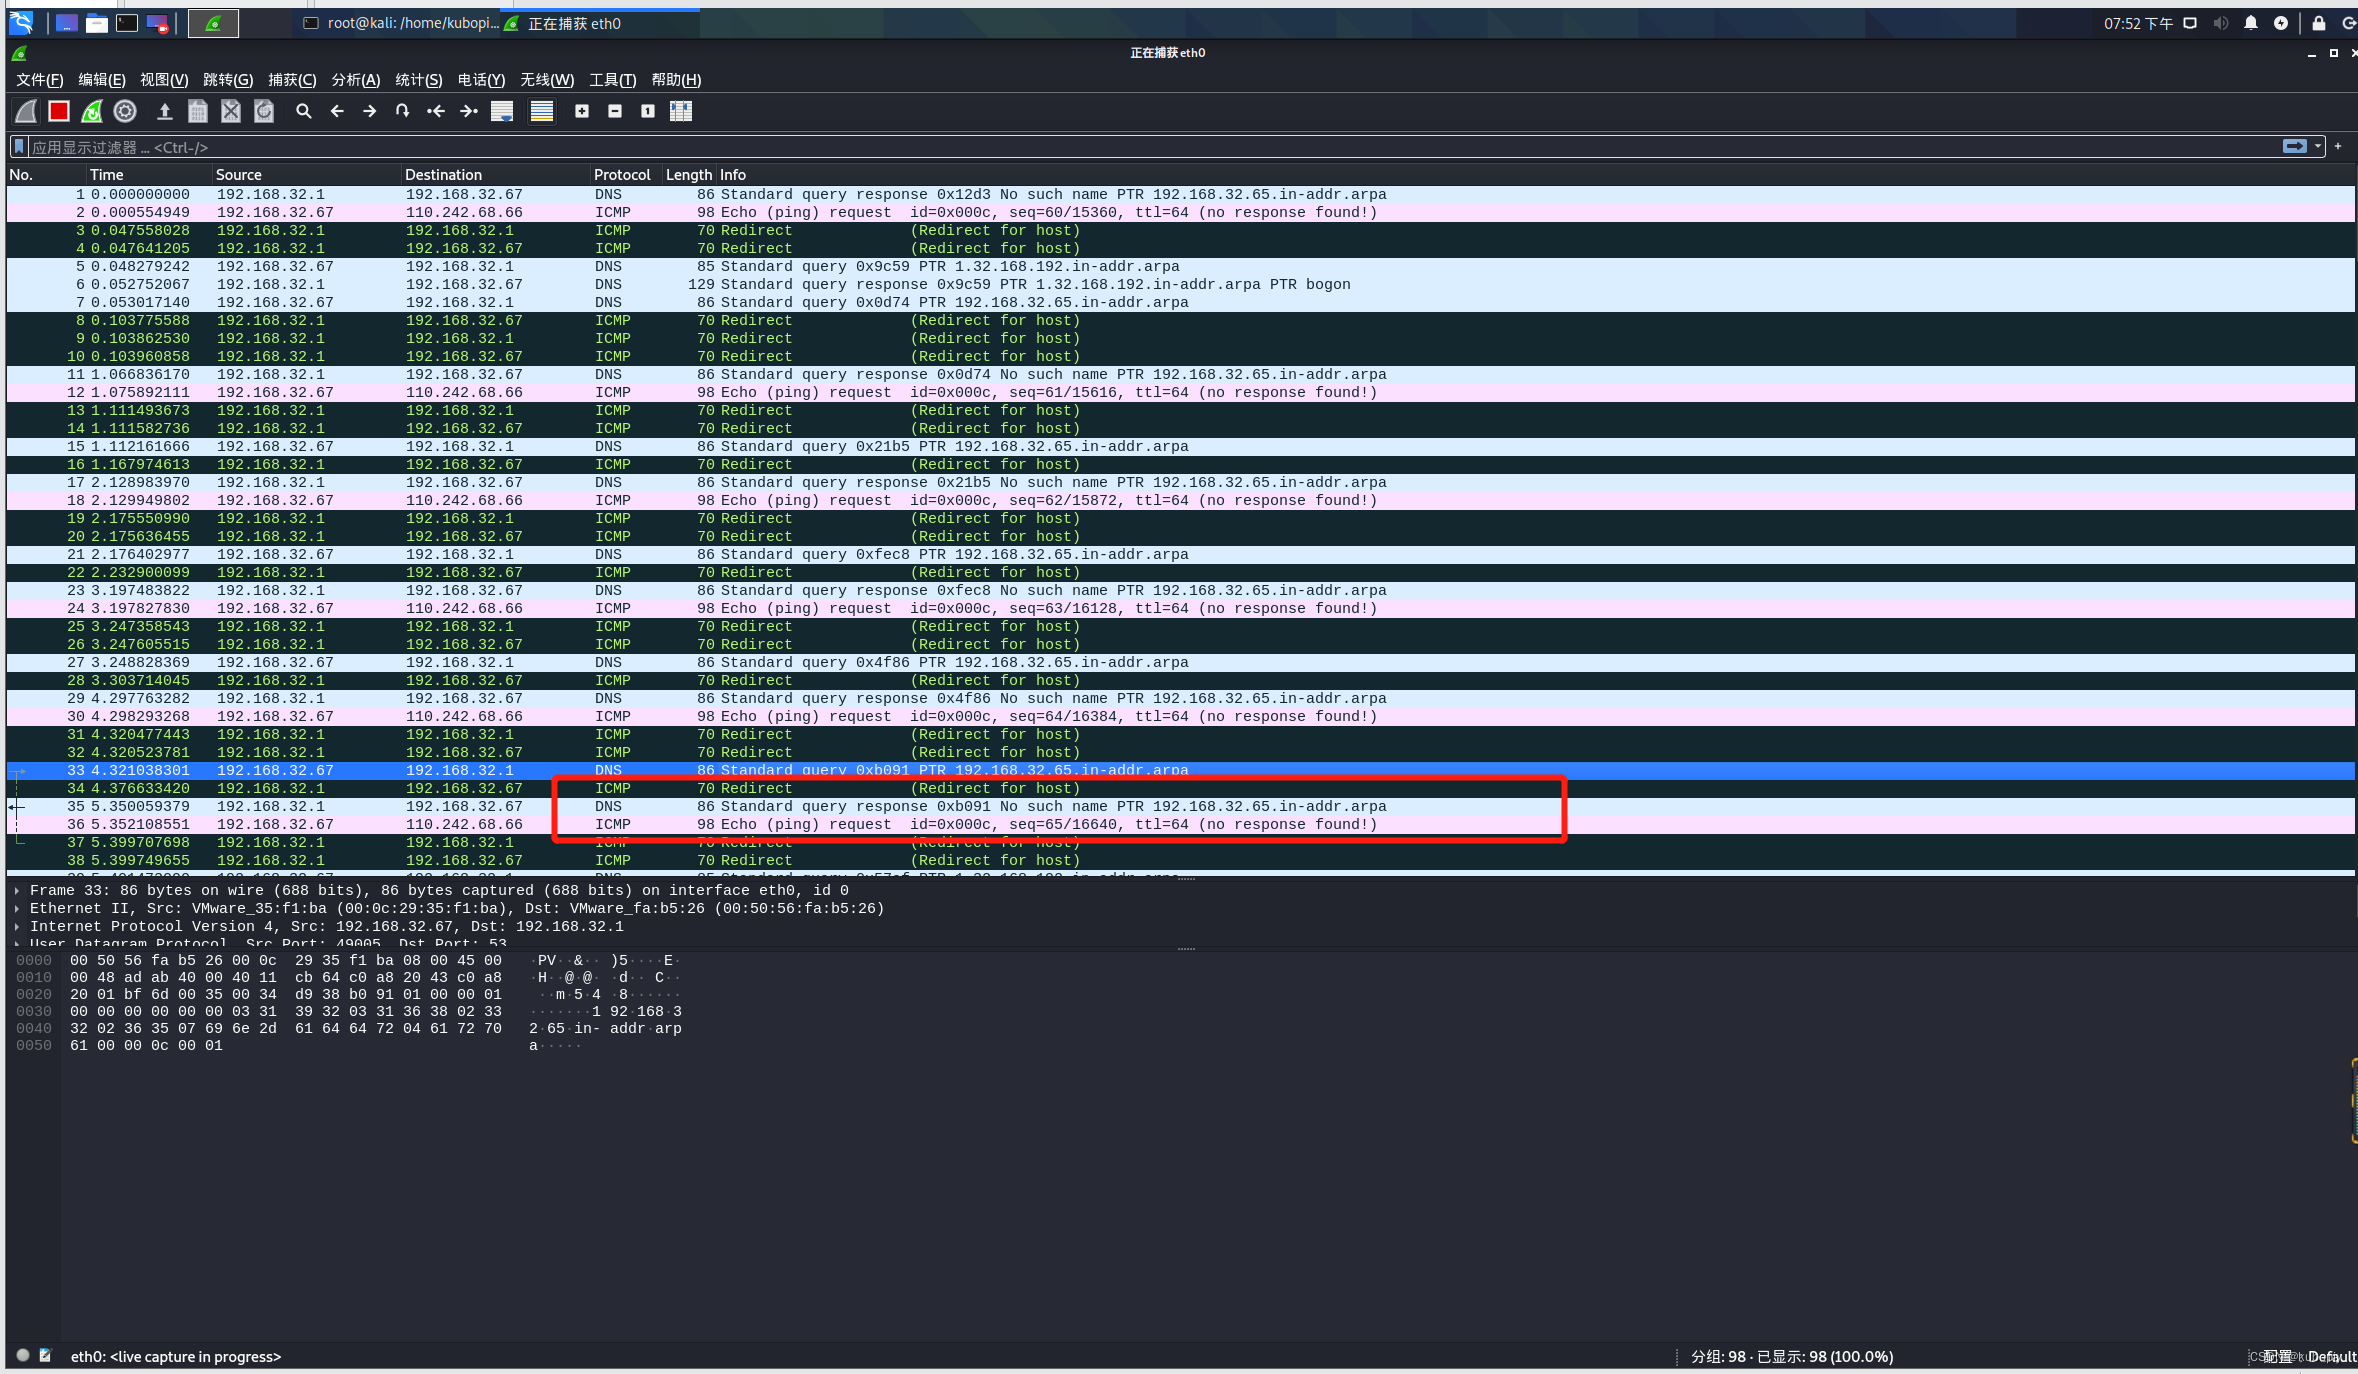Open the 分析(A) menu
This screenshot has width=2358, height=1374.
click(x=355, y=80)
